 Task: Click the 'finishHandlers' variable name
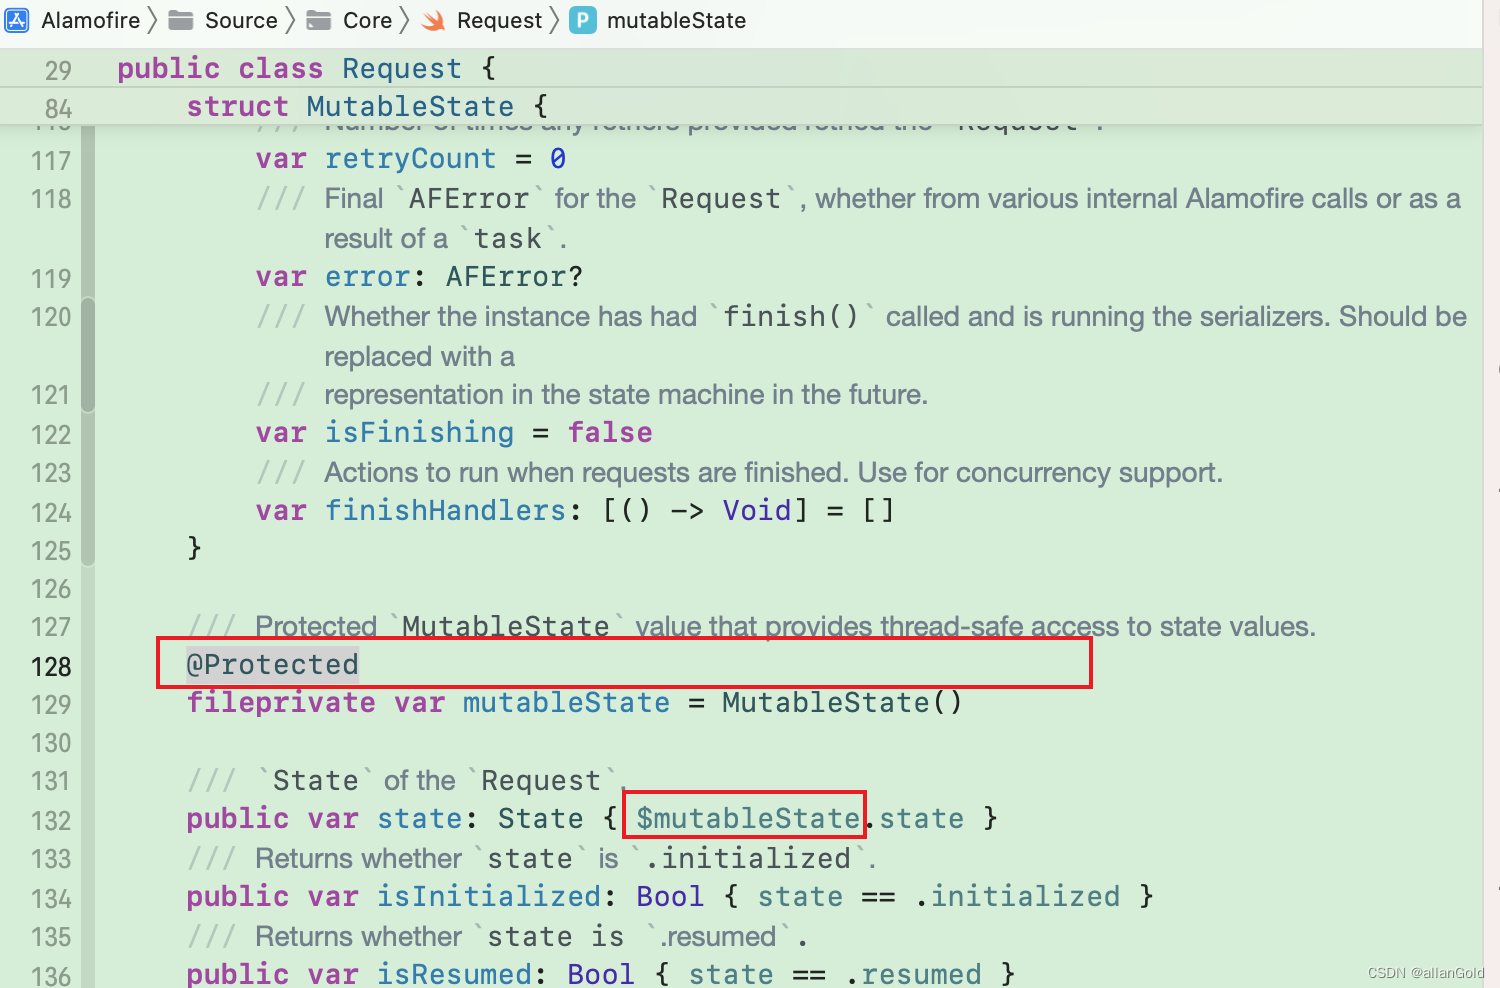coord(445,511)
